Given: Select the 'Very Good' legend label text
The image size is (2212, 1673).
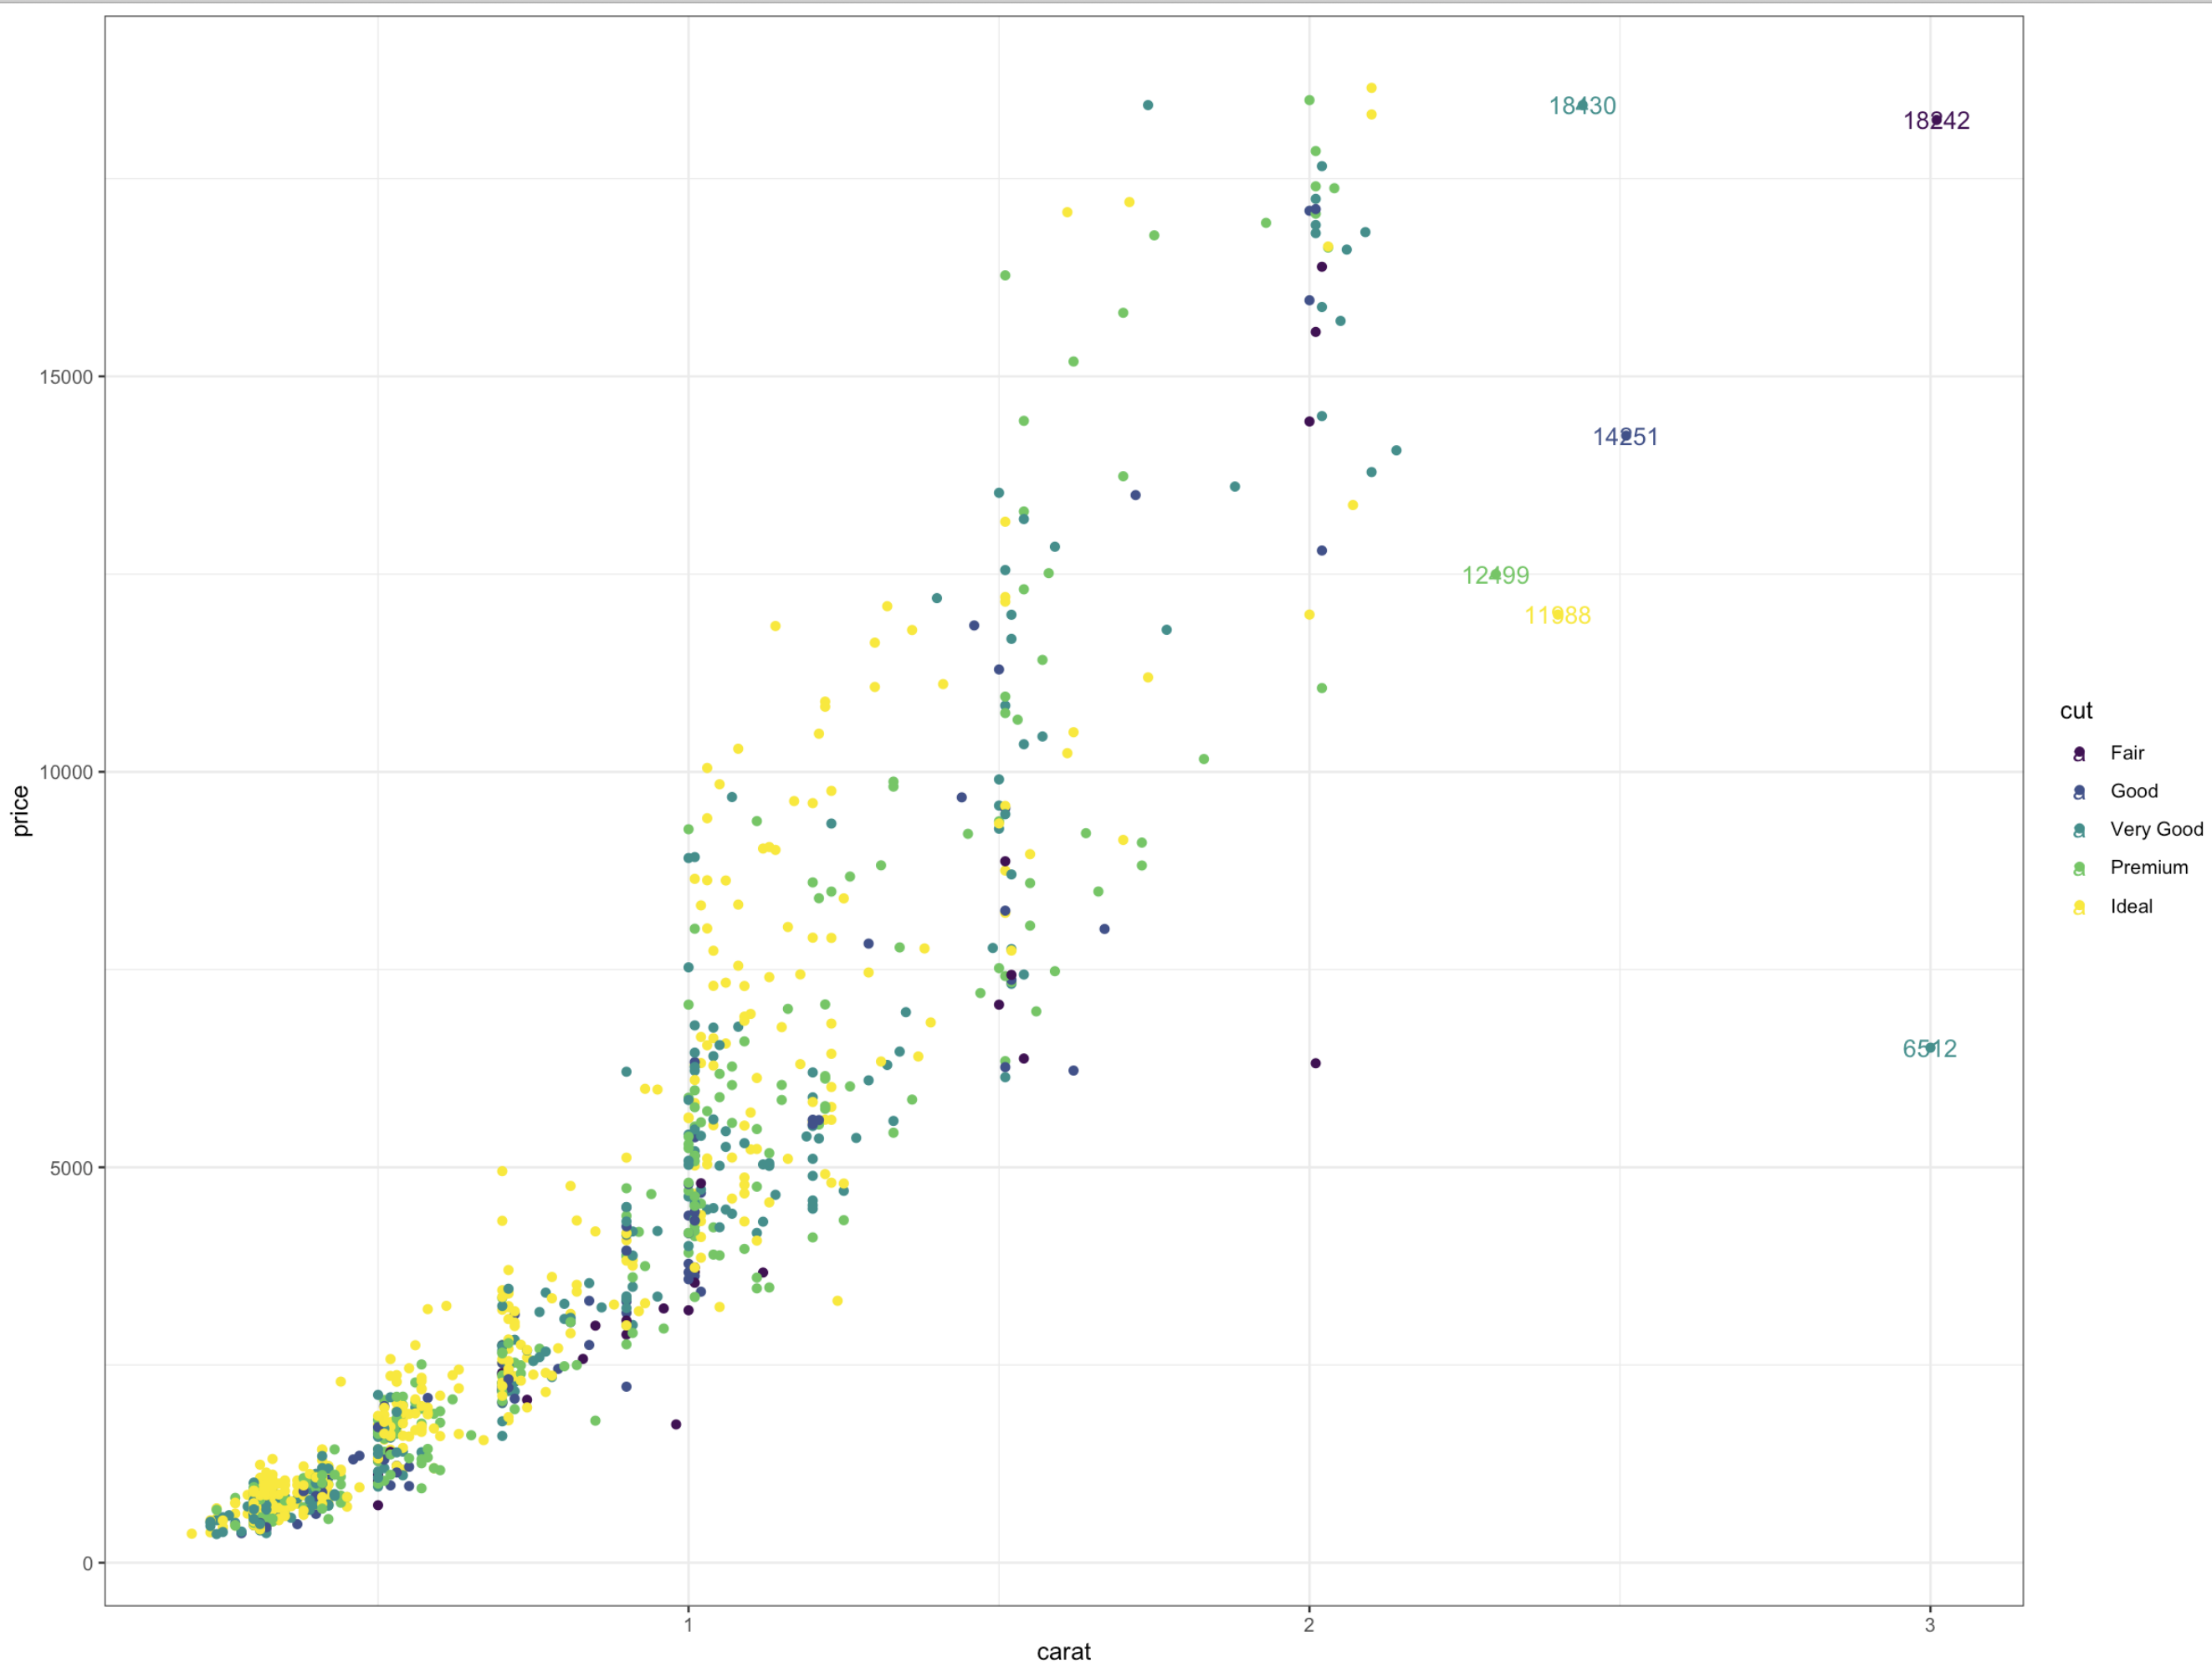Looking at the screenshot, I should coord(2156,830).
